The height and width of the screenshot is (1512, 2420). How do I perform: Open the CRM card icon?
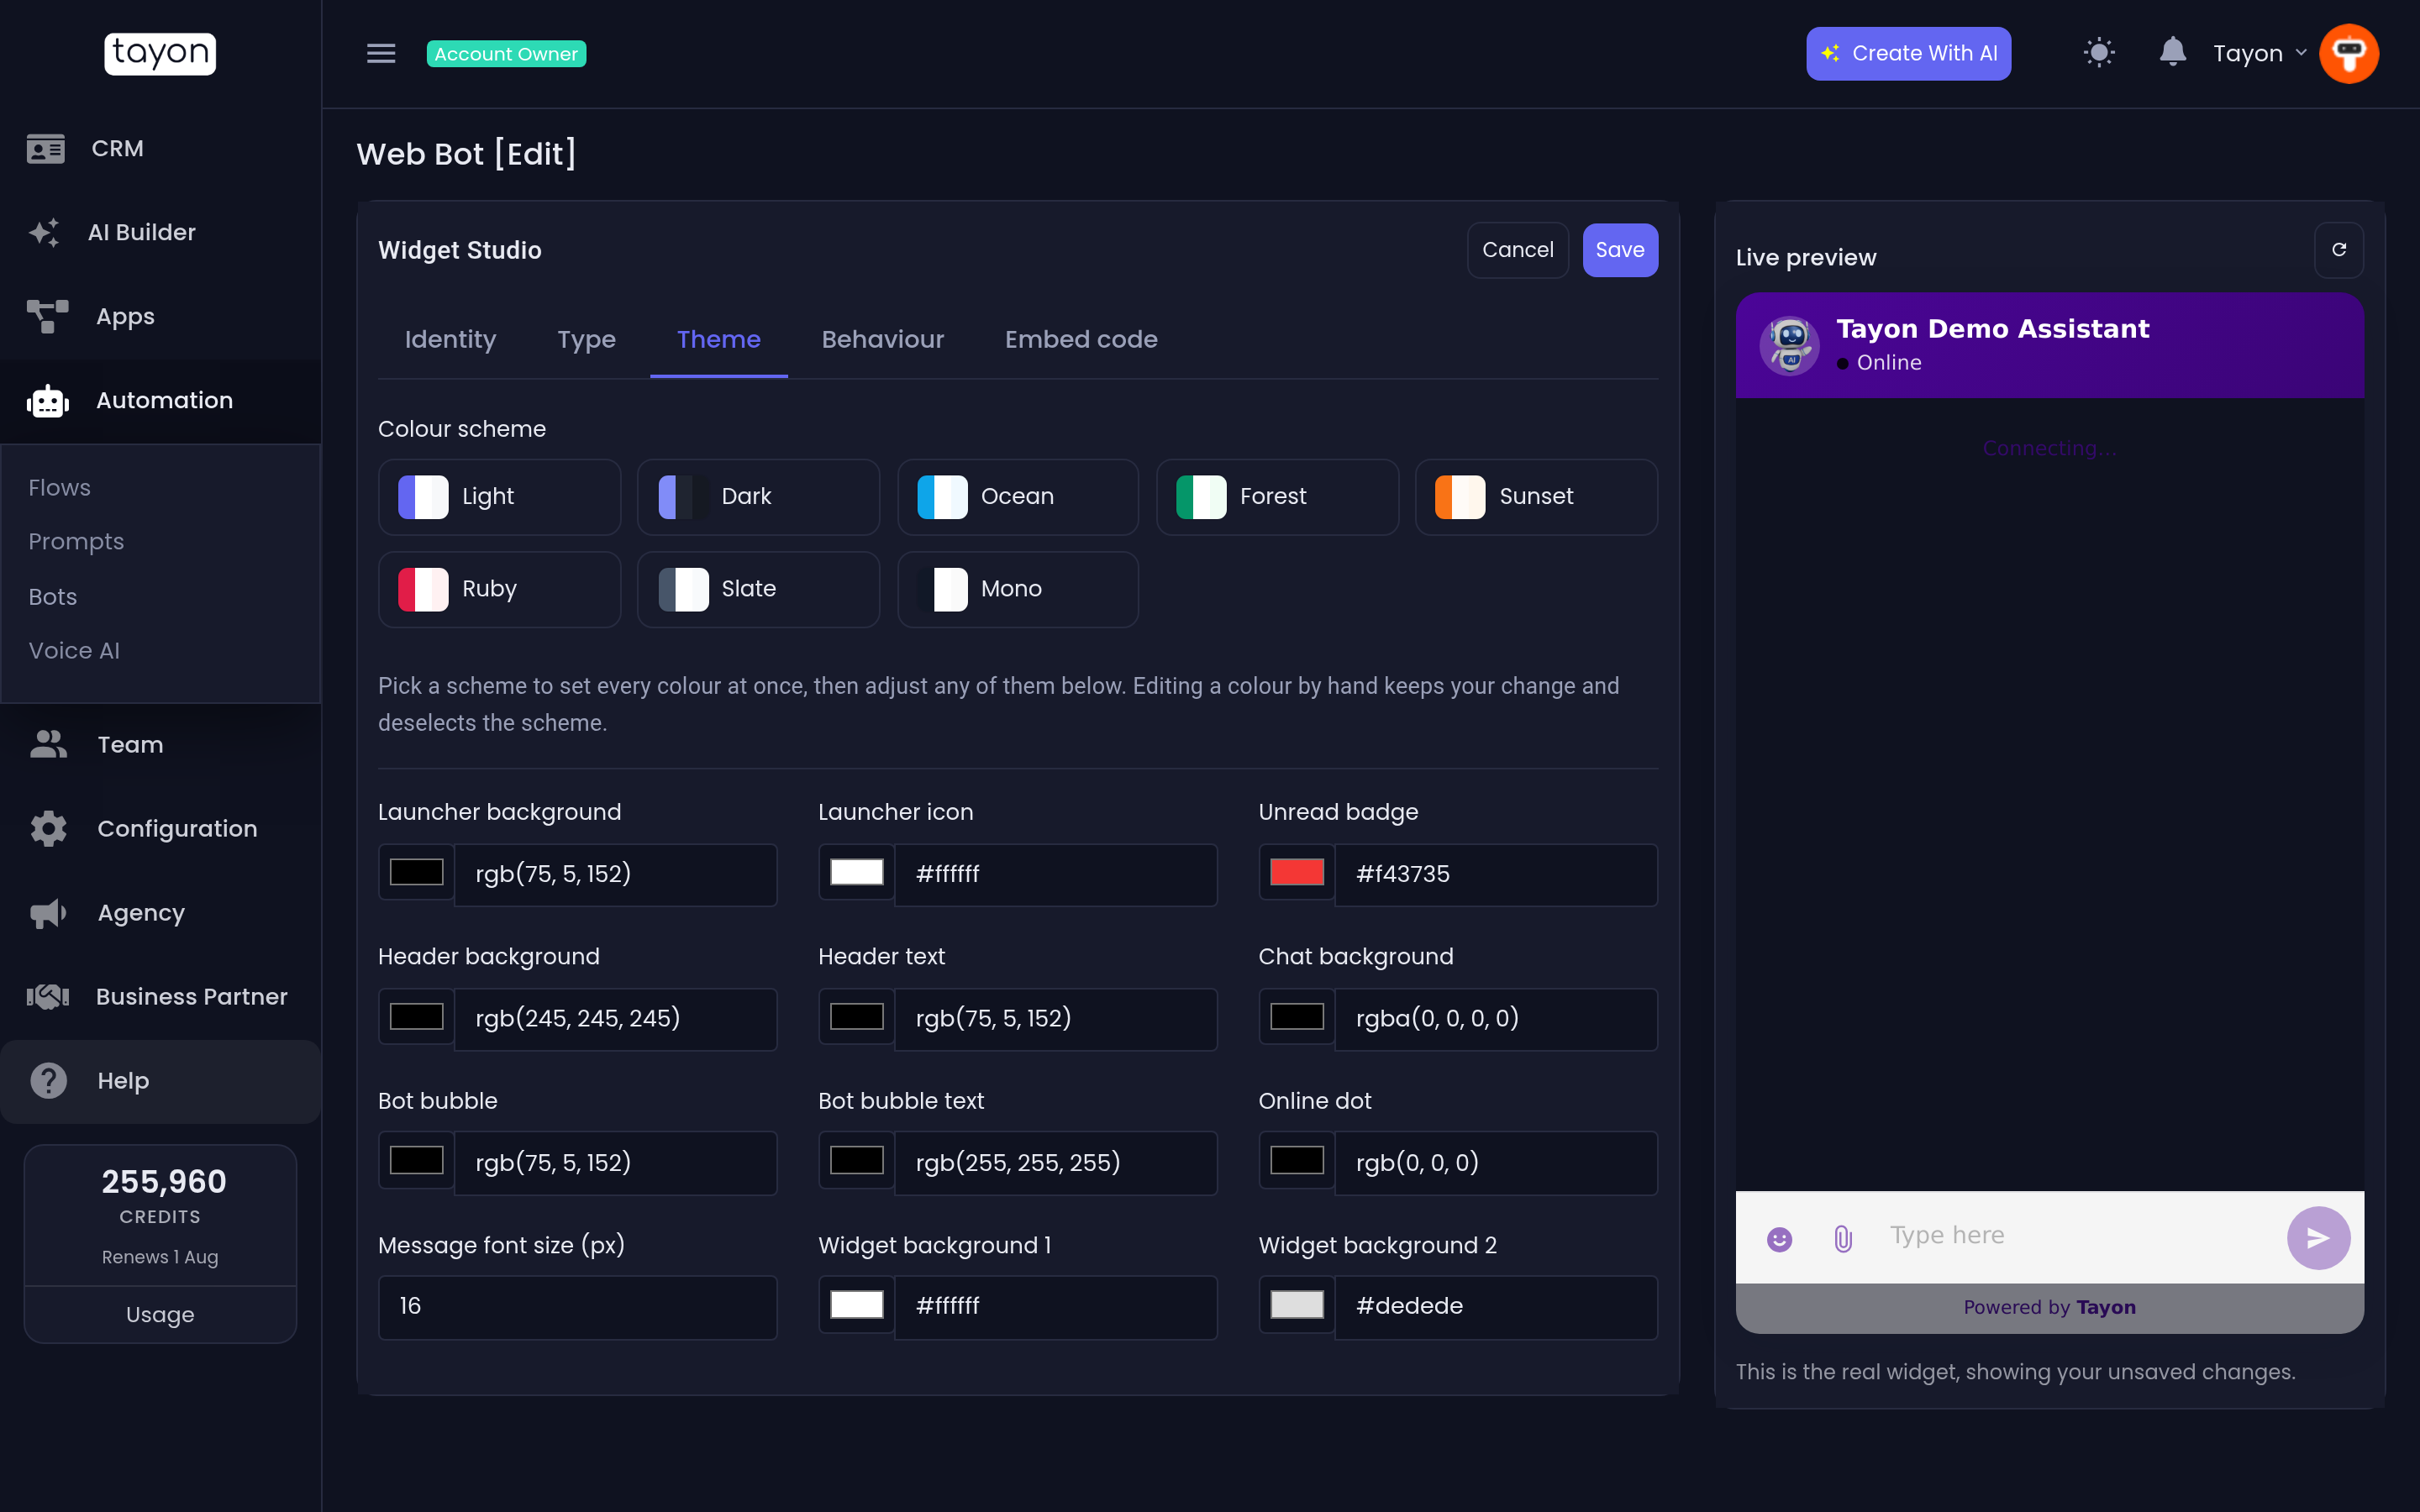[x=46, y=149]
